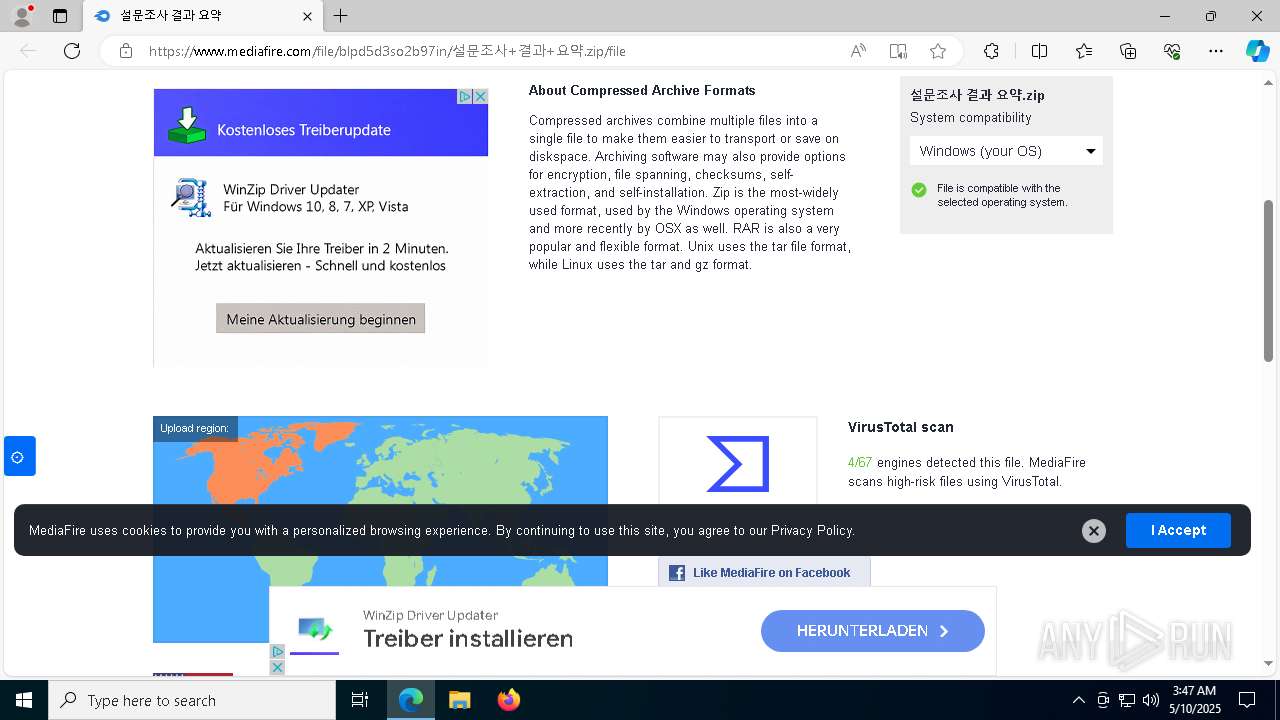Close bottom banner ad X icon
The height and width of the screenshot is (720, 1280).
(x=278, y=667)
